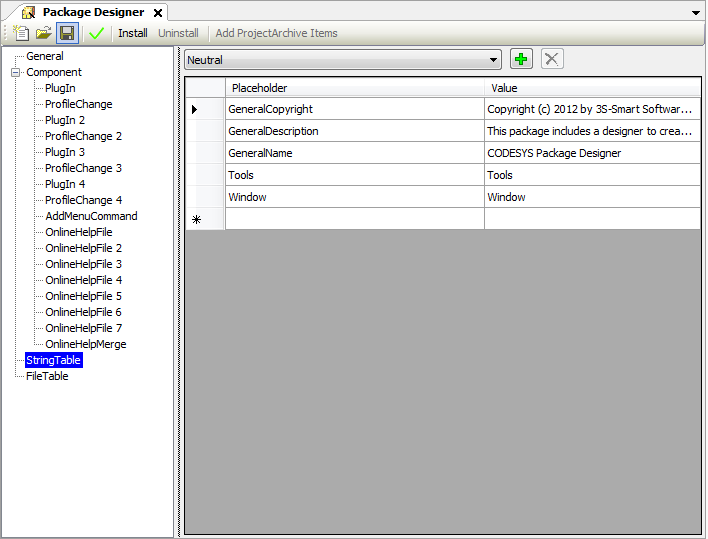The height and width of the screenshot is (539, 708).
Task: Switch to the Package Designer tab
Action: pos(93,12)
